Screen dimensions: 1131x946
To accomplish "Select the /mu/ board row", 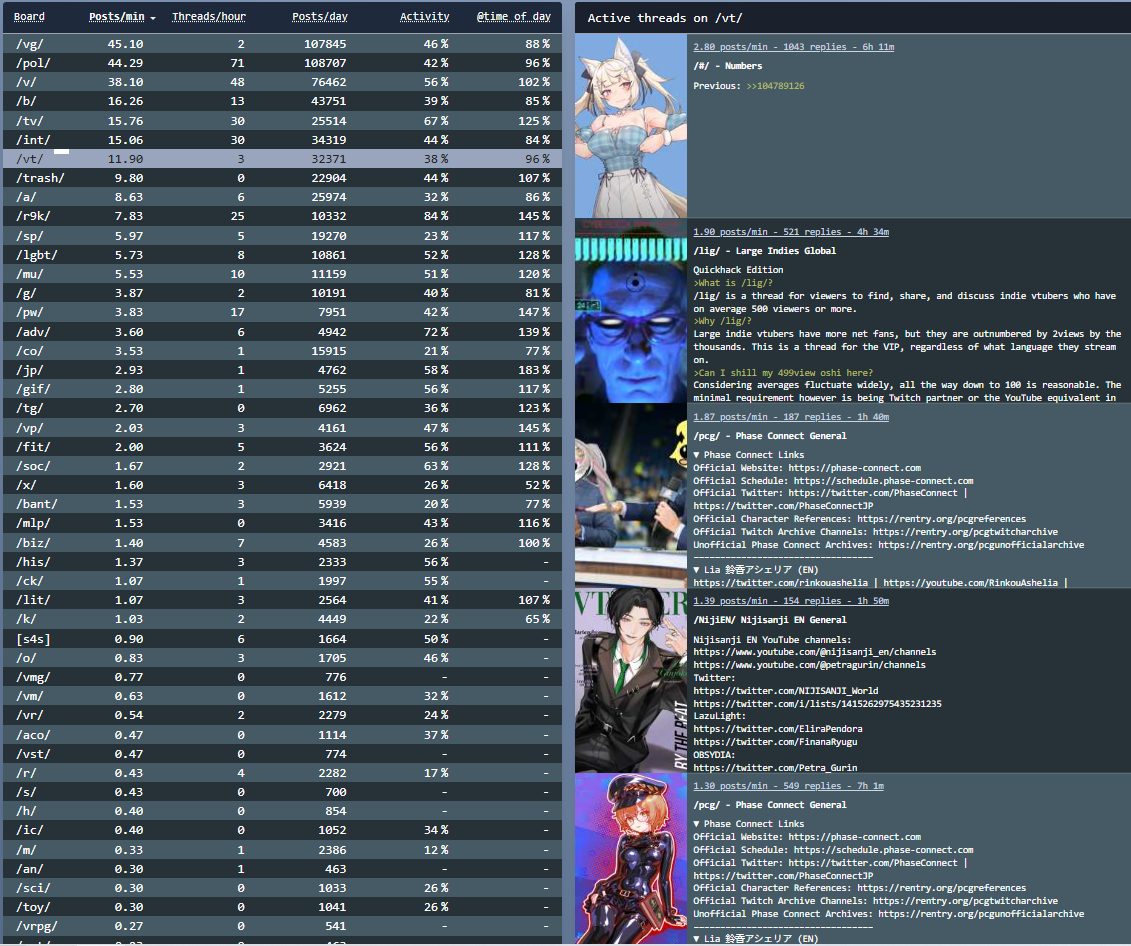I will [282, 274].
